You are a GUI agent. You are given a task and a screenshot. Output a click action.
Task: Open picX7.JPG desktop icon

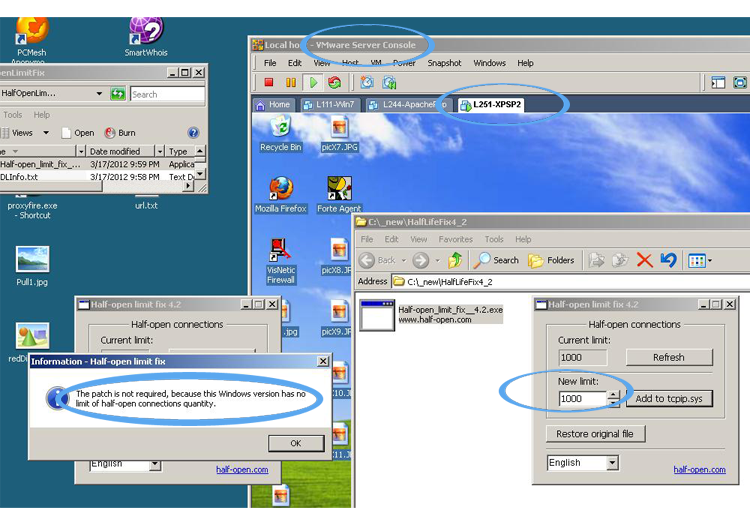pos(340,135)
